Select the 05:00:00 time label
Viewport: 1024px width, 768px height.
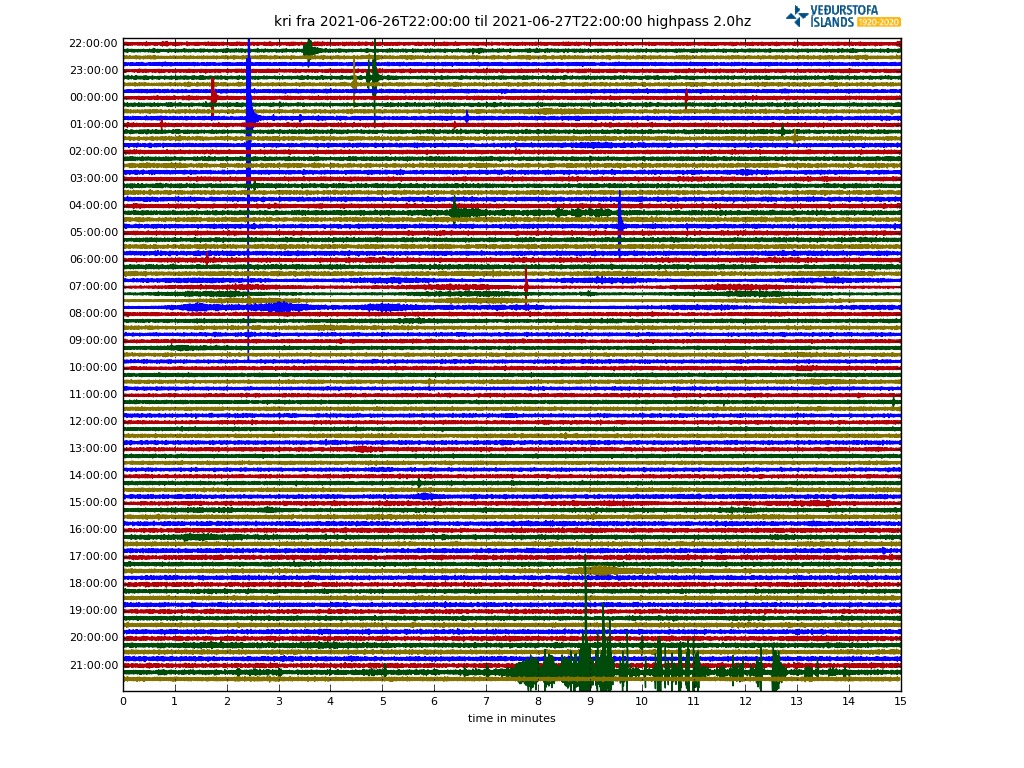pyautogui.click(x=93, y=232)
